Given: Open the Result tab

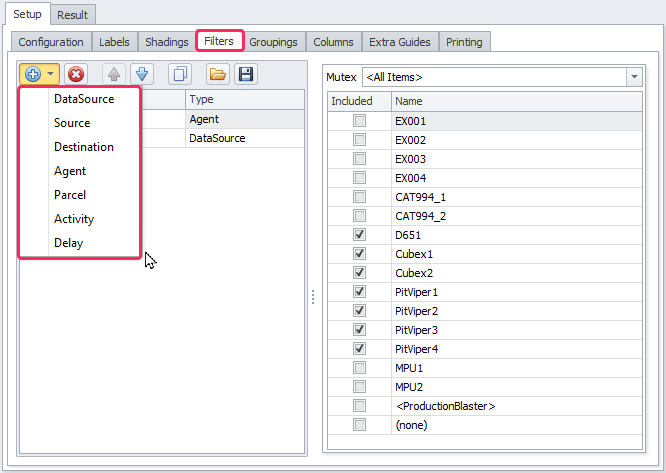Looking at the screenshot, I should click(x=72, y=15).
